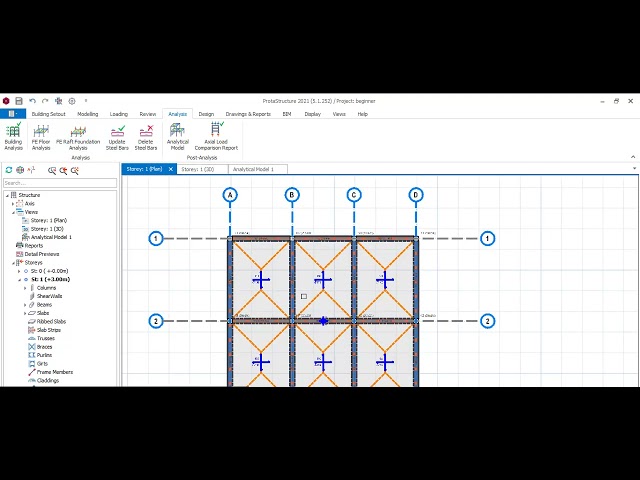
Task: Open the quick access toolbar customize arrow
Action: point(86,101)
